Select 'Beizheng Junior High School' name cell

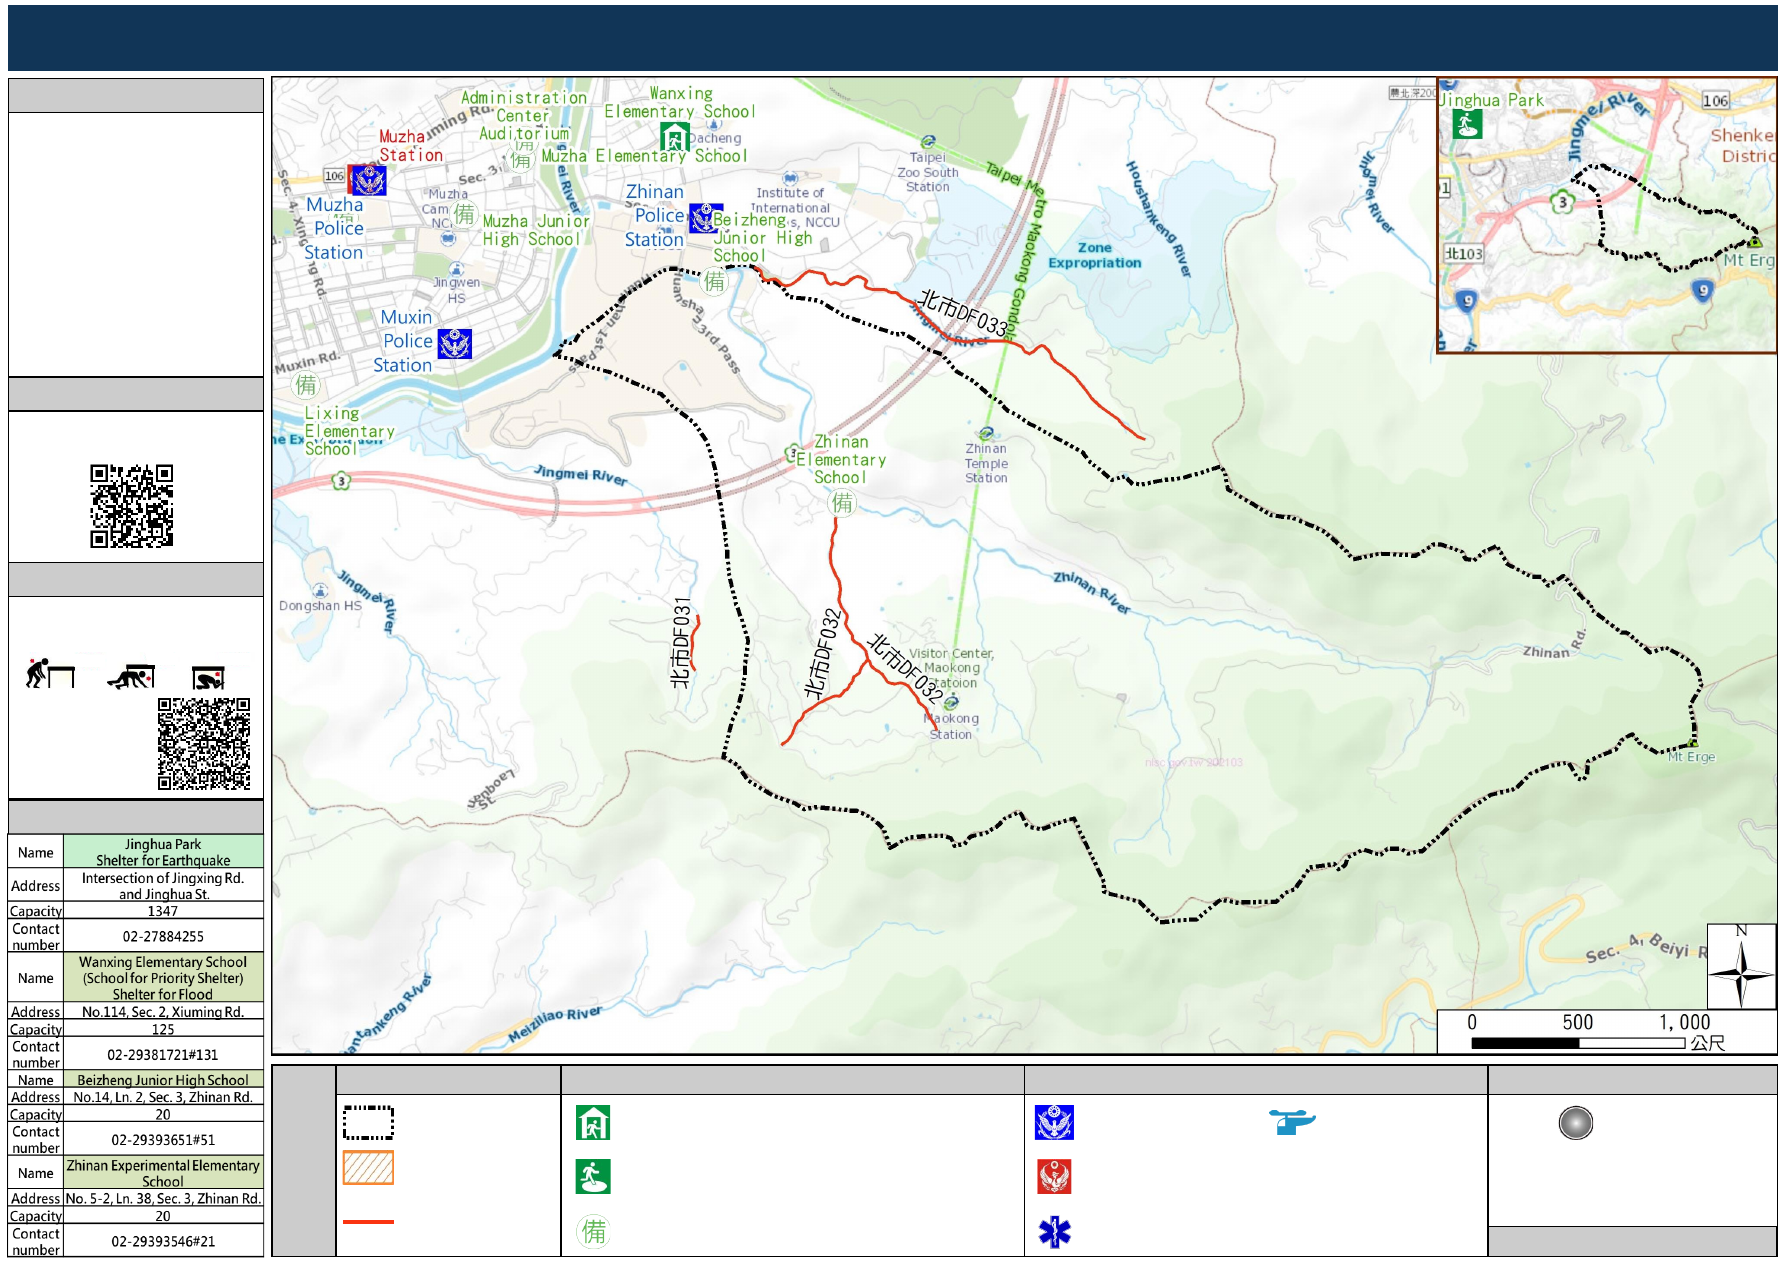pyautogui.click(x=163, y=1080)
